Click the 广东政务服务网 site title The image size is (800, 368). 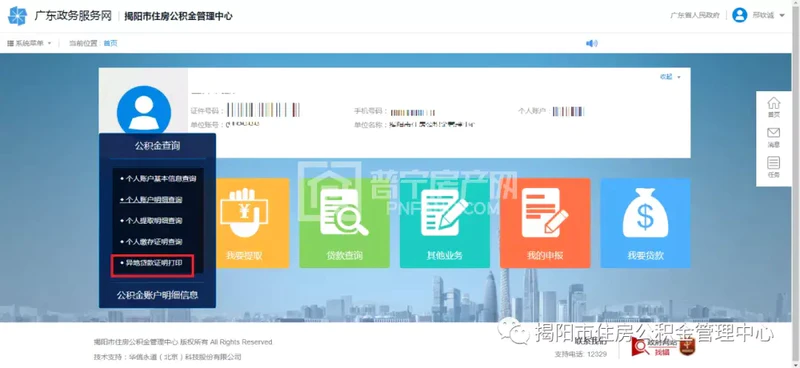pos(73,16)
